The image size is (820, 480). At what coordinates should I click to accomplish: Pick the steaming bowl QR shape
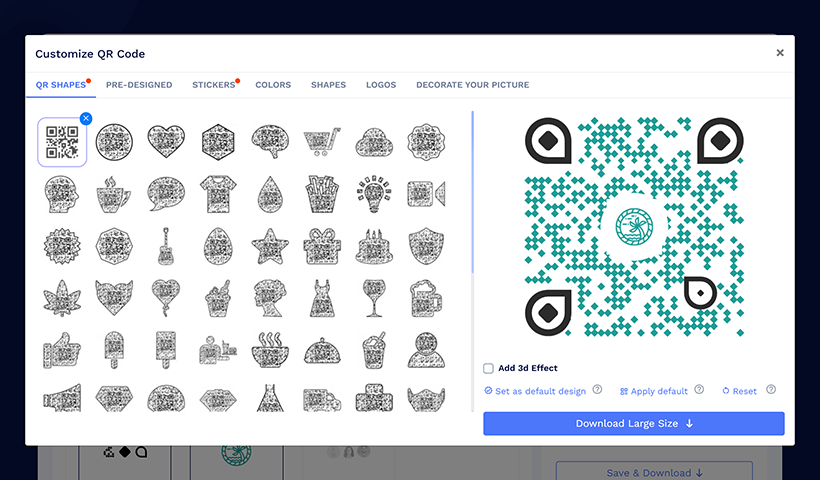(x=270, y=350)
